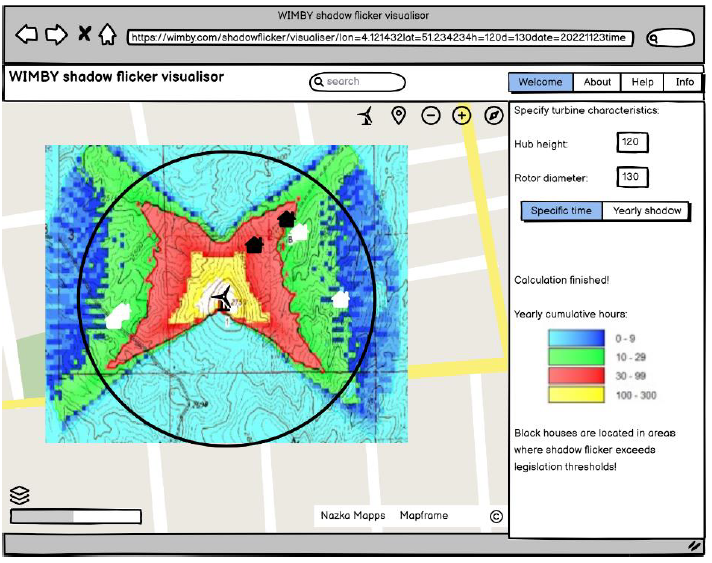Select the location pin marker tool
Screen dimensions: 712x563
pos(398,116)
